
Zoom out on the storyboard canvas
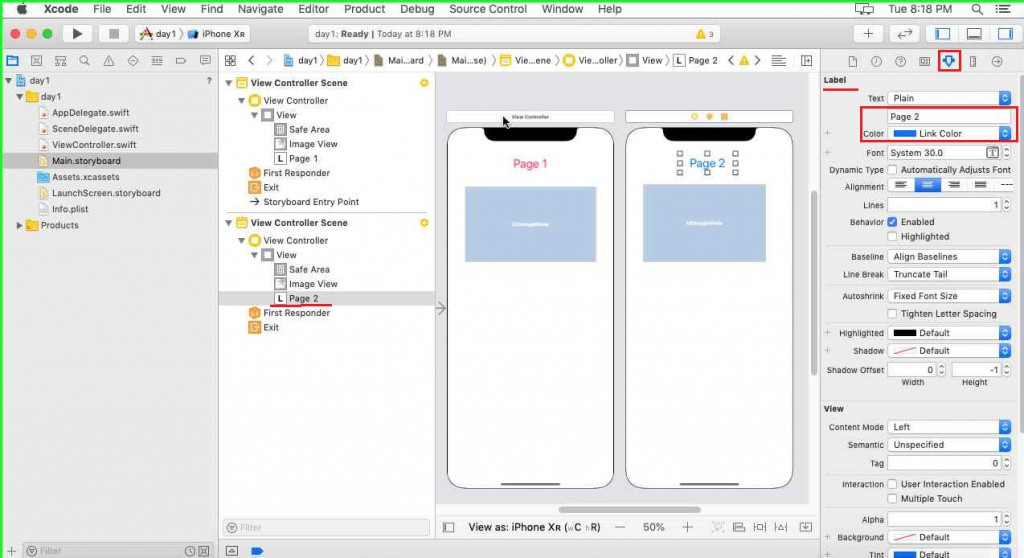pos(620,527)
